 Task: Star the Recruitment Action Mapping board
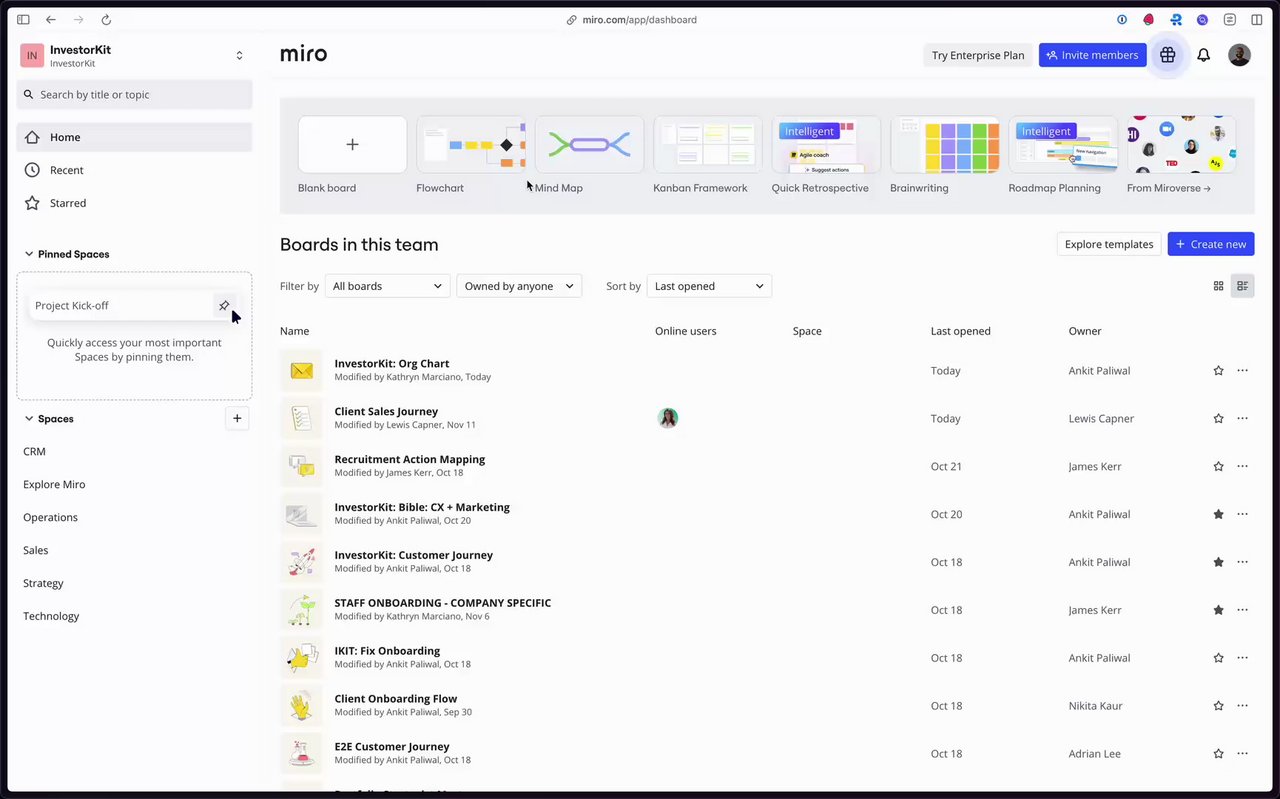pos(1218,467)
